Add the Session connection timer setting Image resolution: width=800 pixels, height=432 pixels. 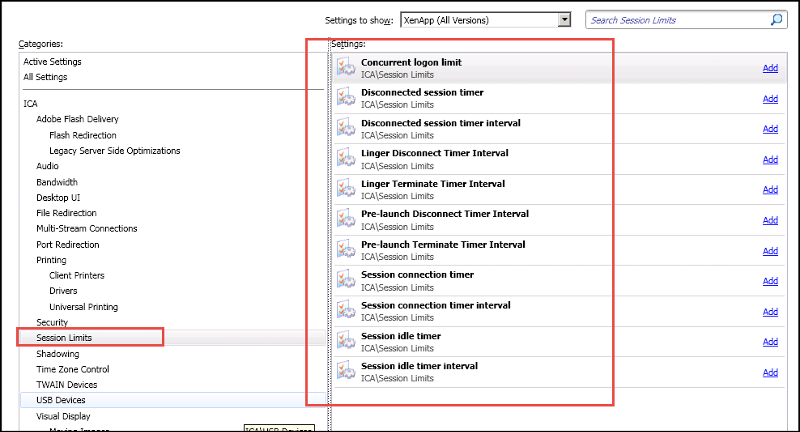tap(770, 281)
